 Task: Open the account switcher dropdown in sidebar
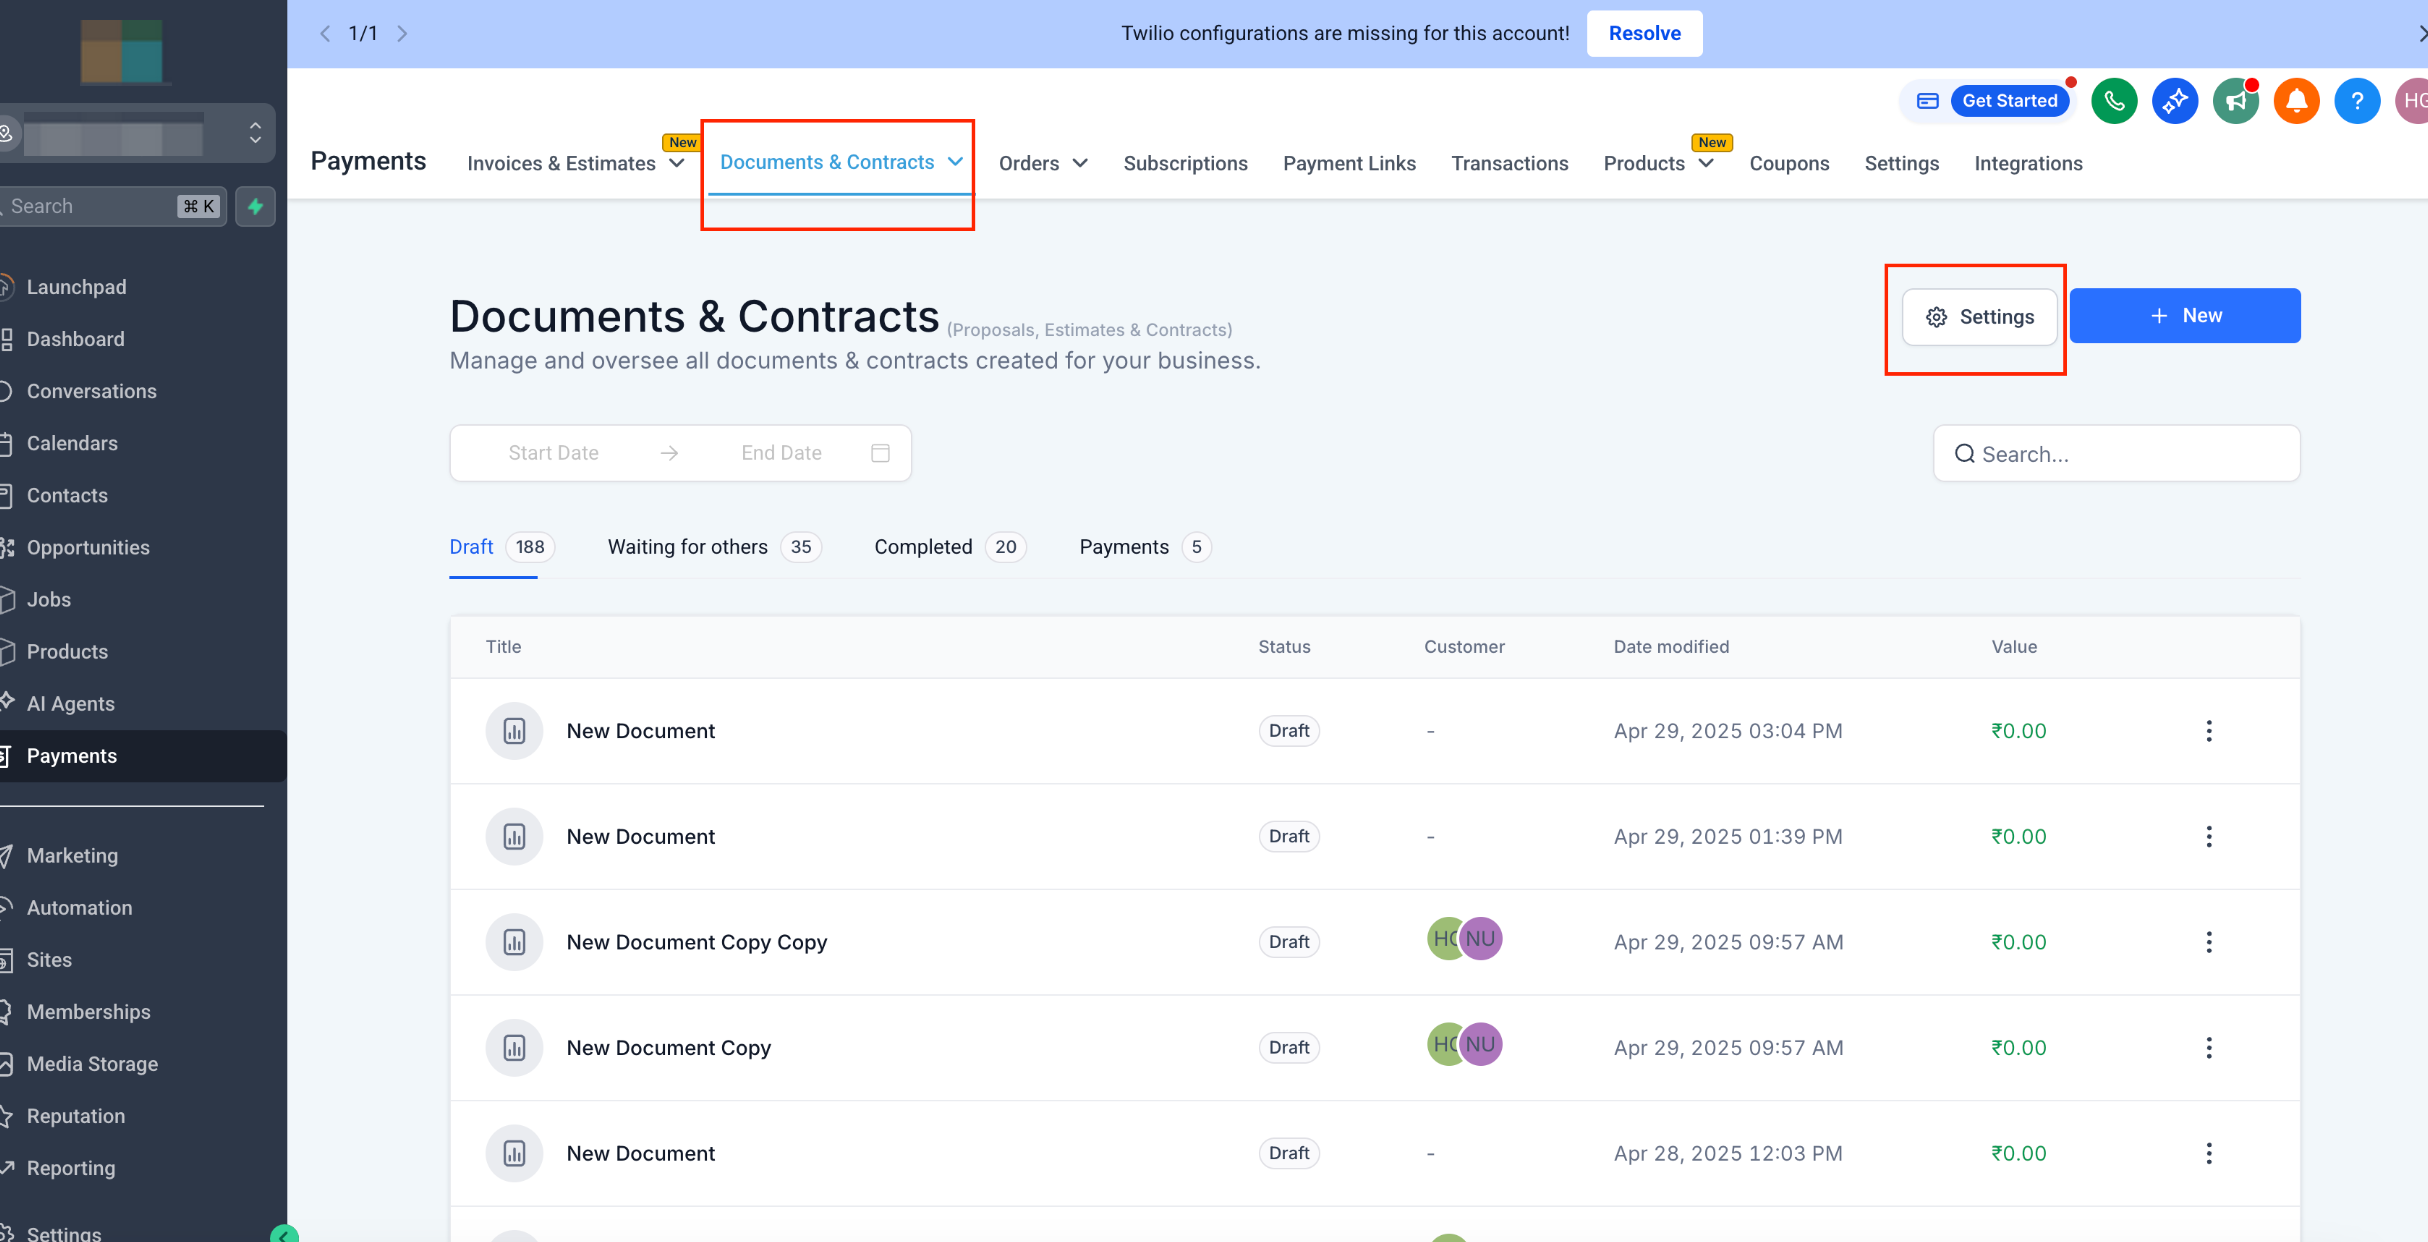255,133
